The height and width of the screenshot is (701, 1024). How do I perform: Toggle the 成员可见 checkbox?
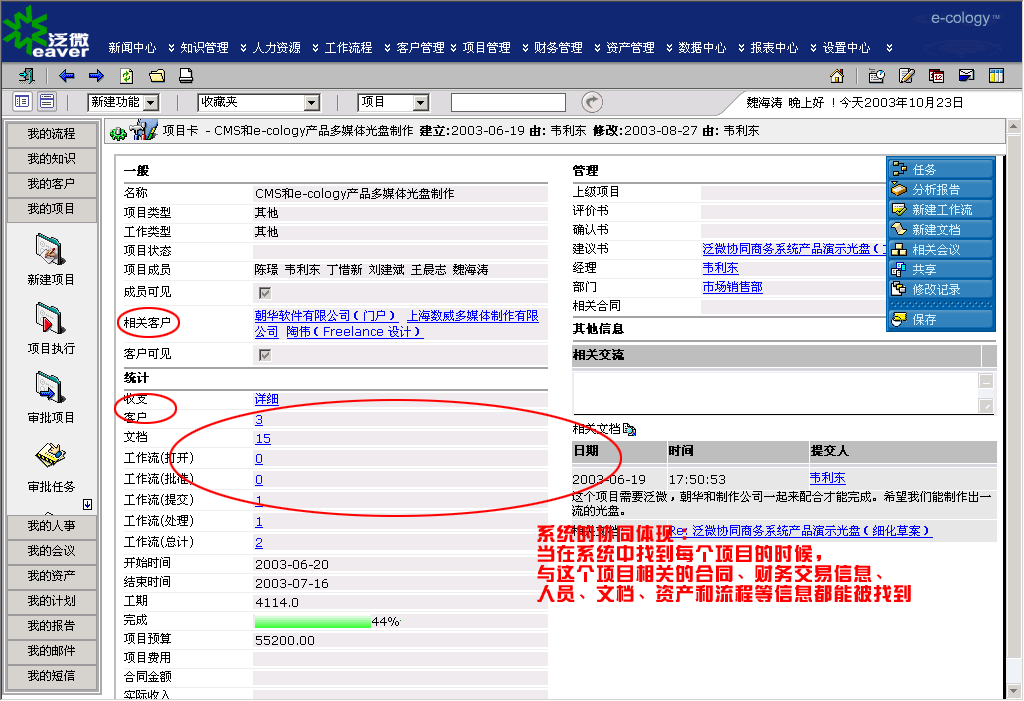point(265,293)
